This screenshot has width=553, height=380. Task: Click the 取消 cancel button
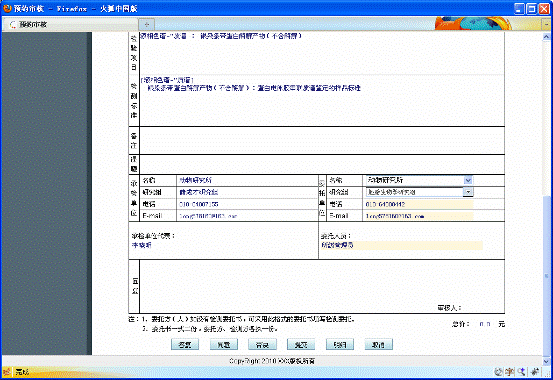(378, 345)
